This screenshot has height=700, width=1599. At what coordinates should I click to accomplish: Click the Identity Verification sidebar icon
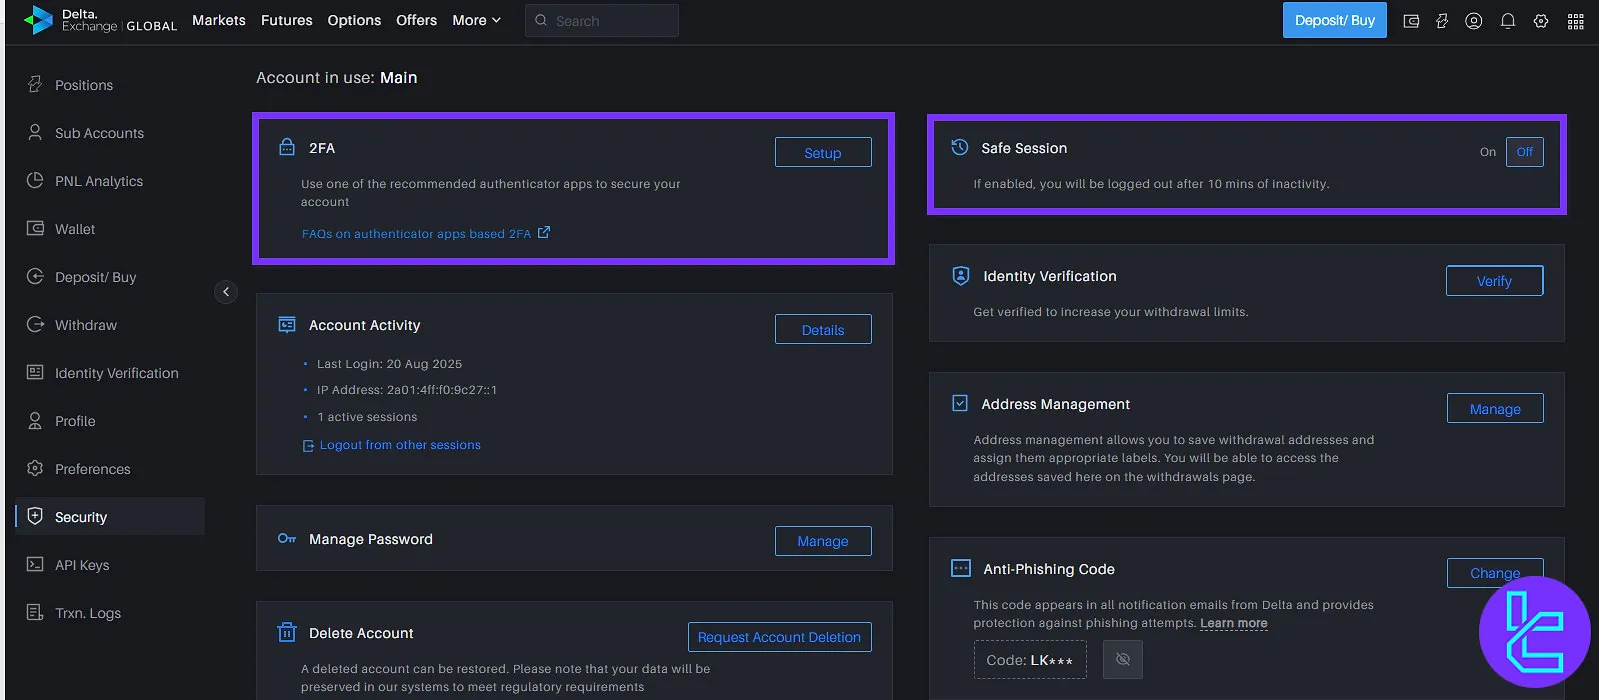[35, 373]
